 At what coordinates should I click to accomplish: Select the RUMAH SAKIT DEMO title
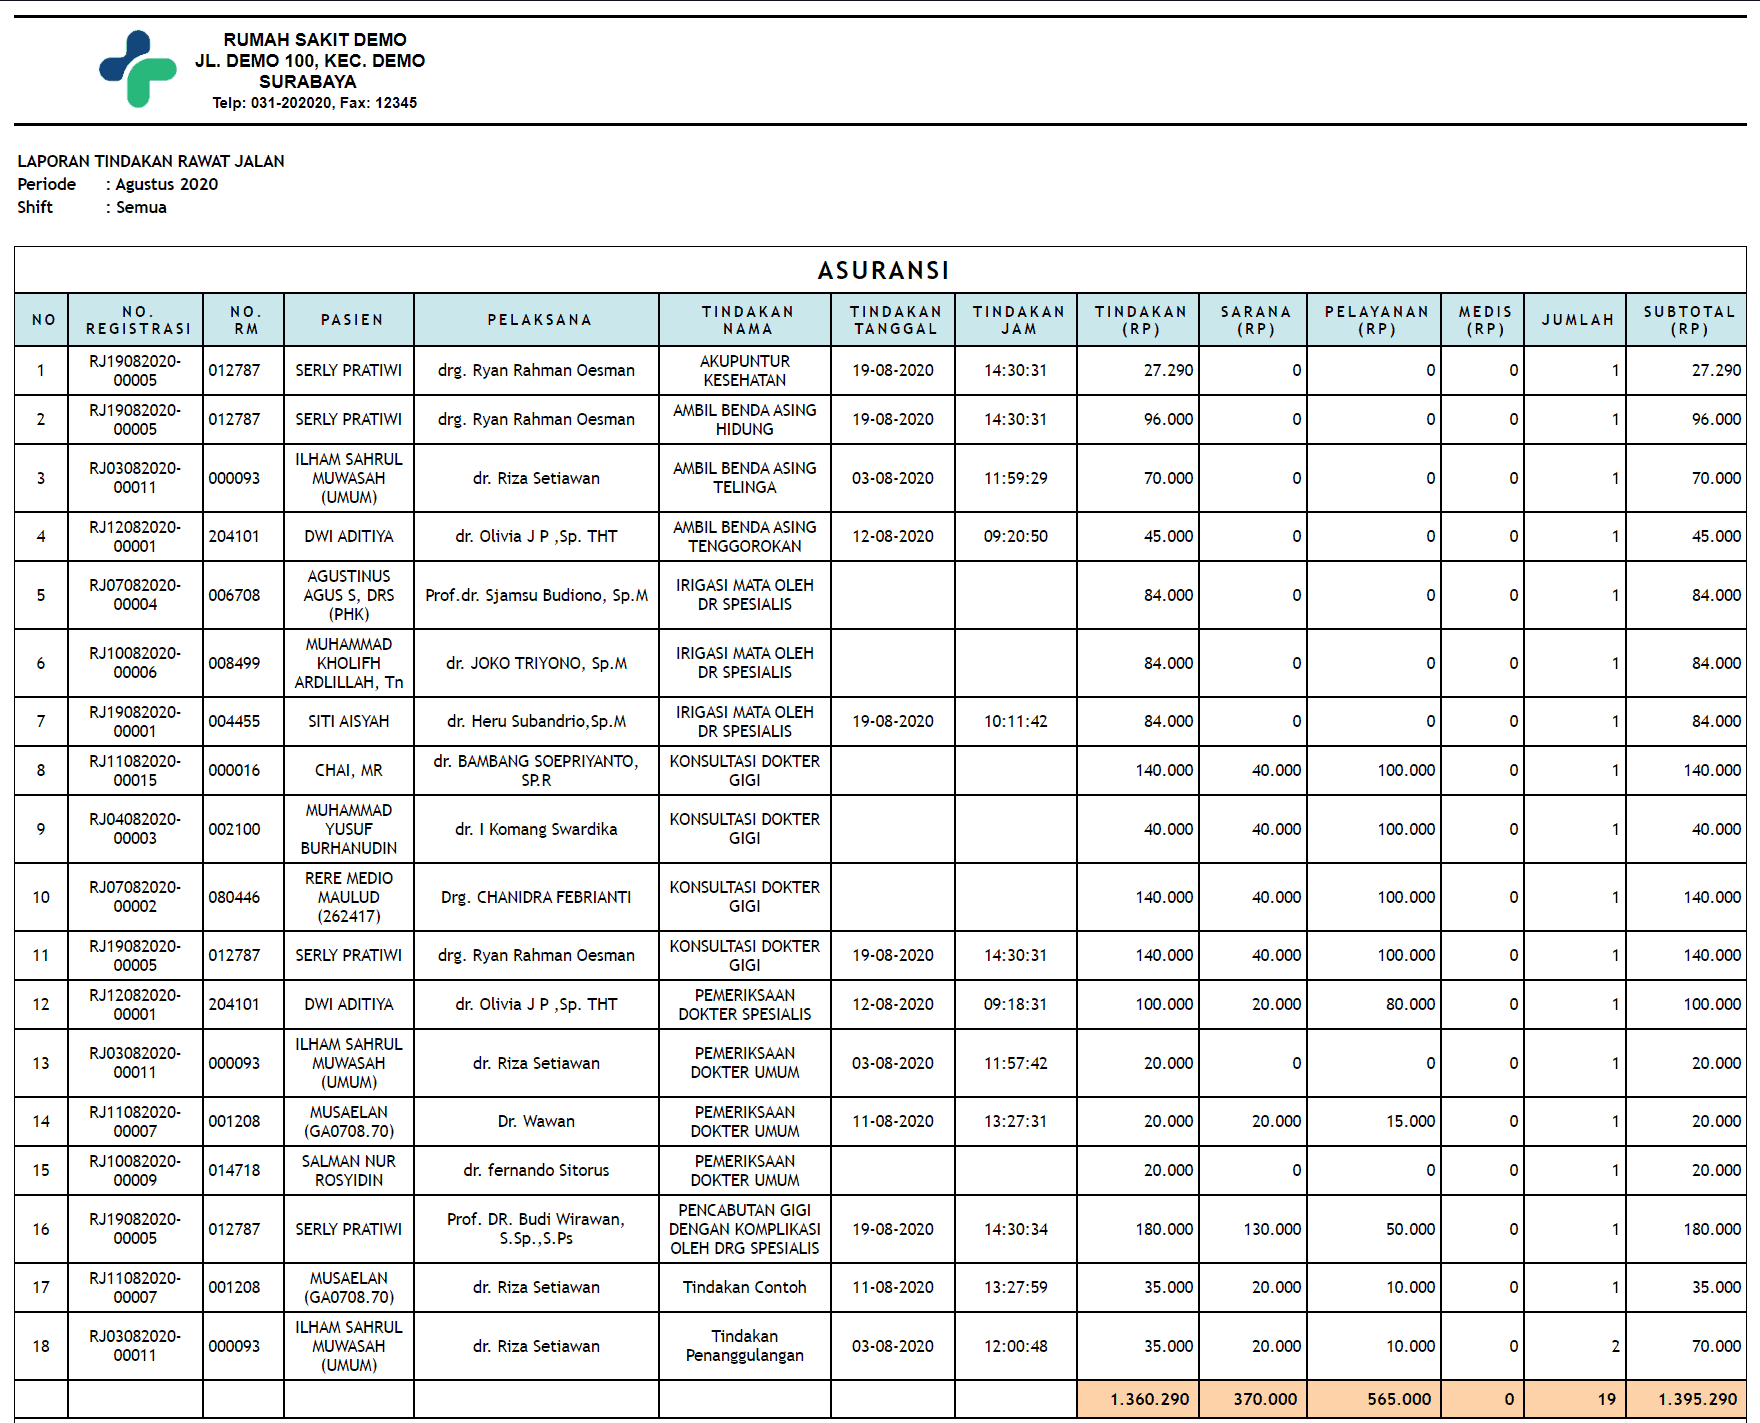point(315,40)
